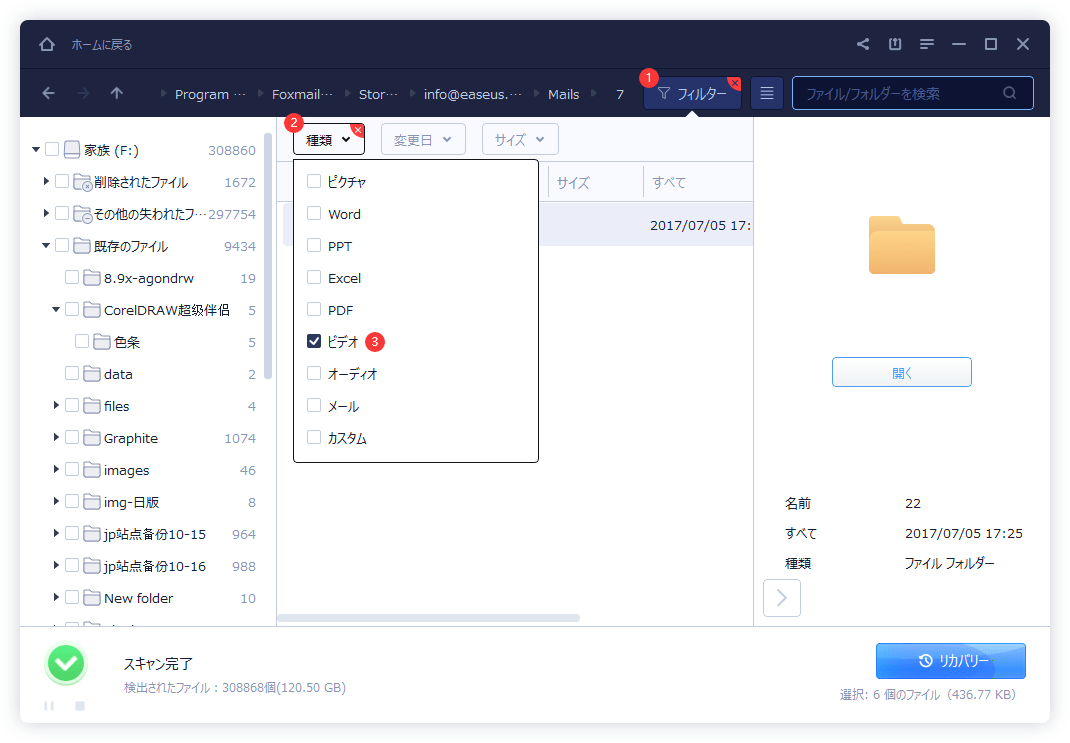Viewport: 1070px width, 743px height.
Task: Click the folder tree vertical scrollbar
Action: click(268, 256)
